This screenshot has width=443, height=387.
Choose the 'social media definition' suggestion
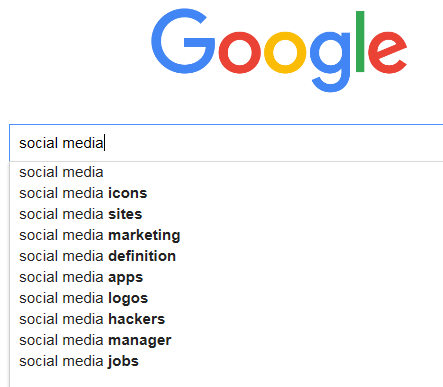click(x=226, y=256)
